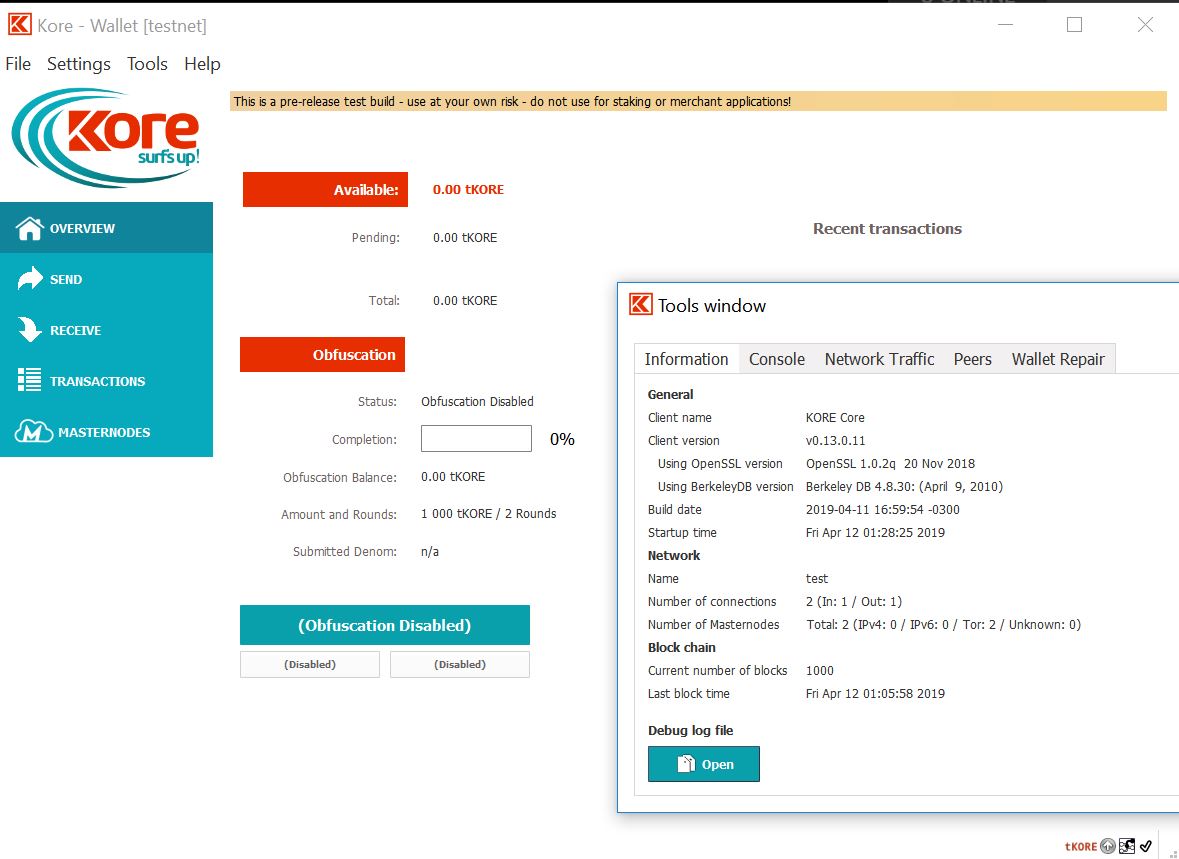Screen dimensions: 1179x859
Task: Go to the Send page
Action: (x=106, y=279)
